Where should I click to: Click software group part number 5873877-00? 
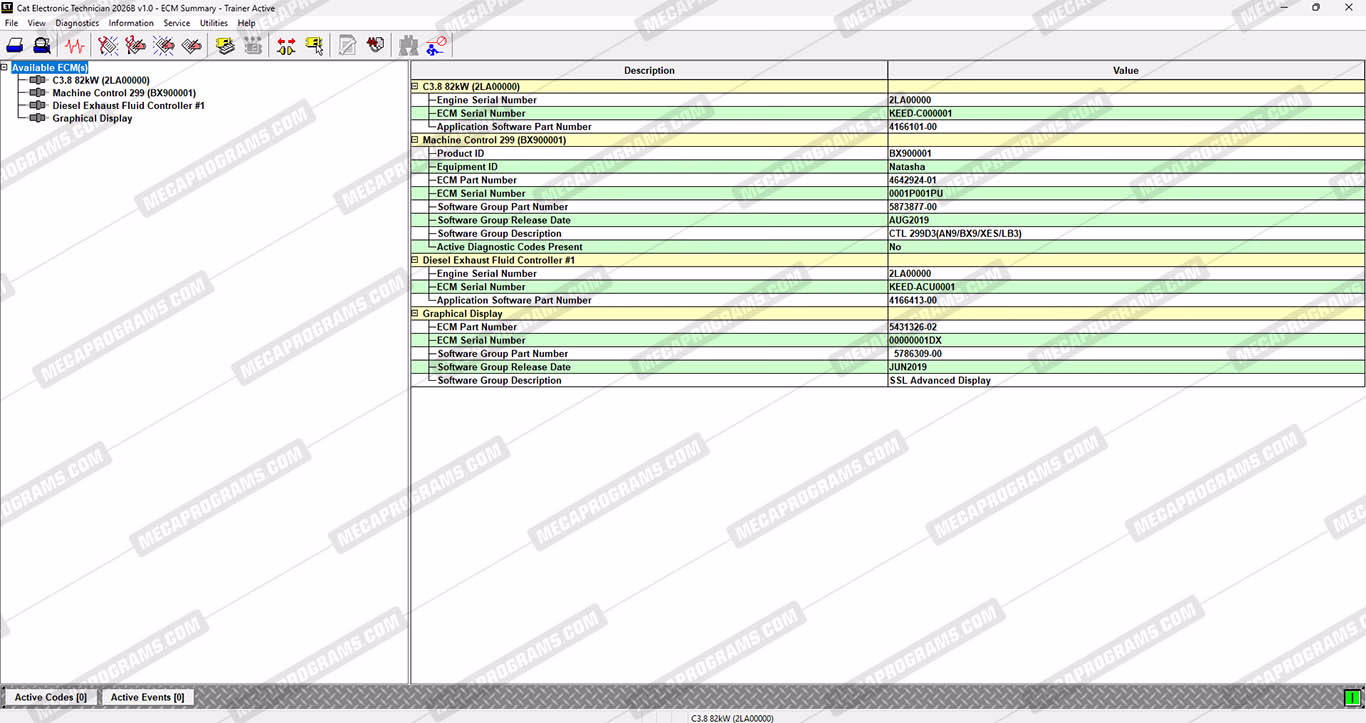coord(913,207)
